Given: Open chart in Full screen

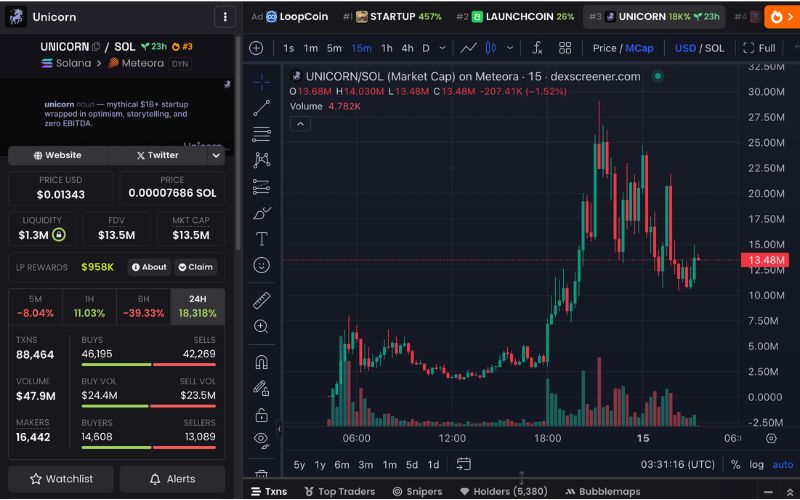Looking at the screenshot, I should click(x=759, y=48).
